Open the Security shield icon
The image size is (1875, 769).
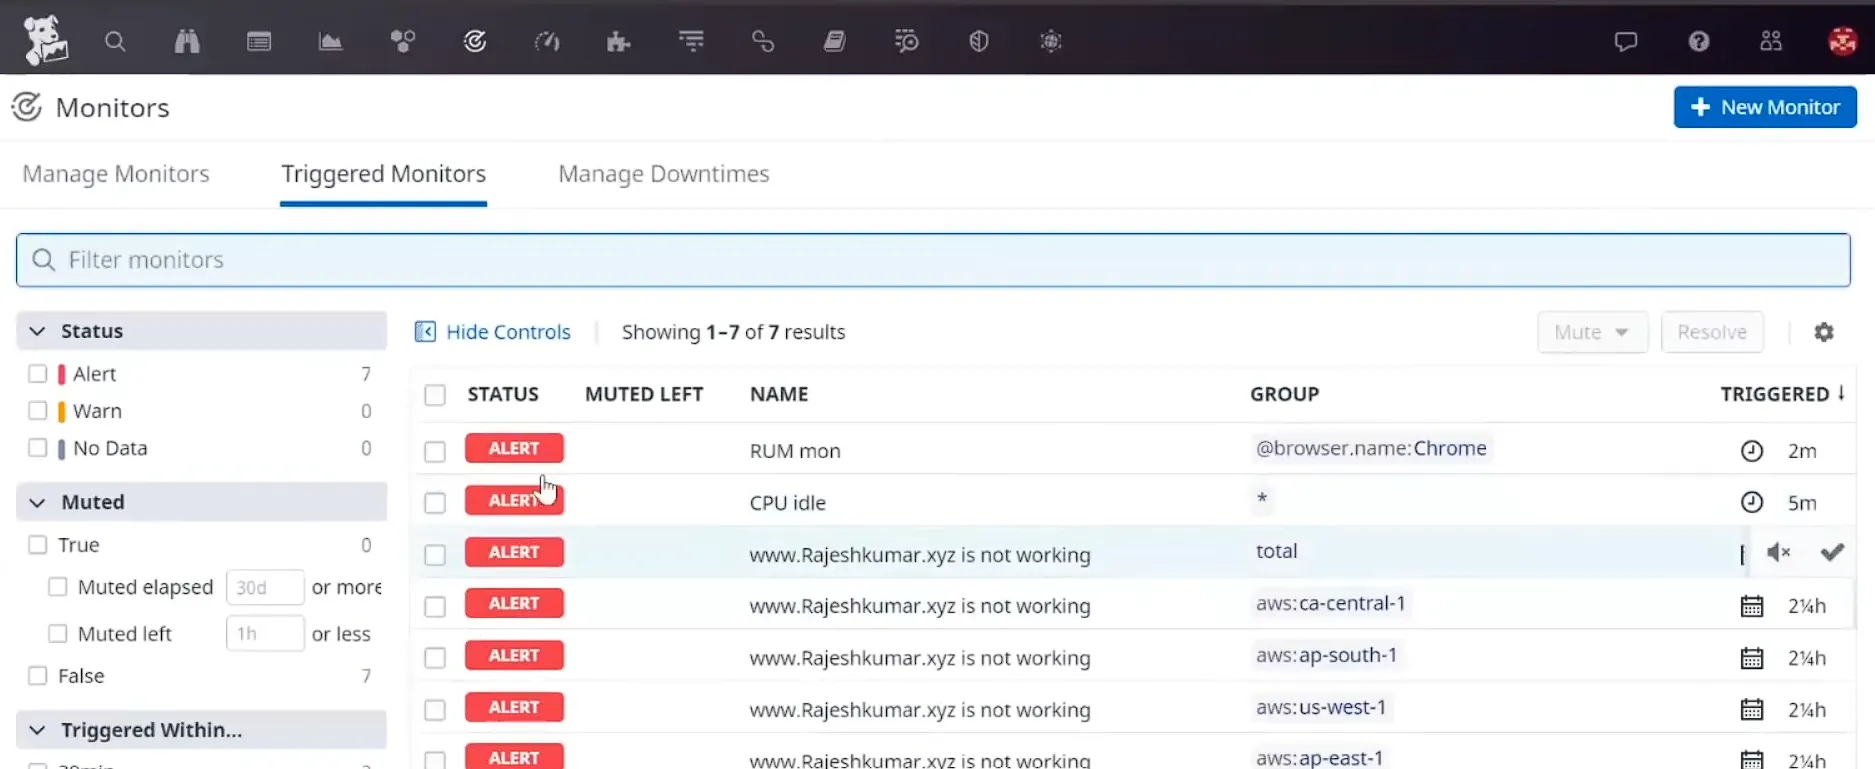[979, 41]
